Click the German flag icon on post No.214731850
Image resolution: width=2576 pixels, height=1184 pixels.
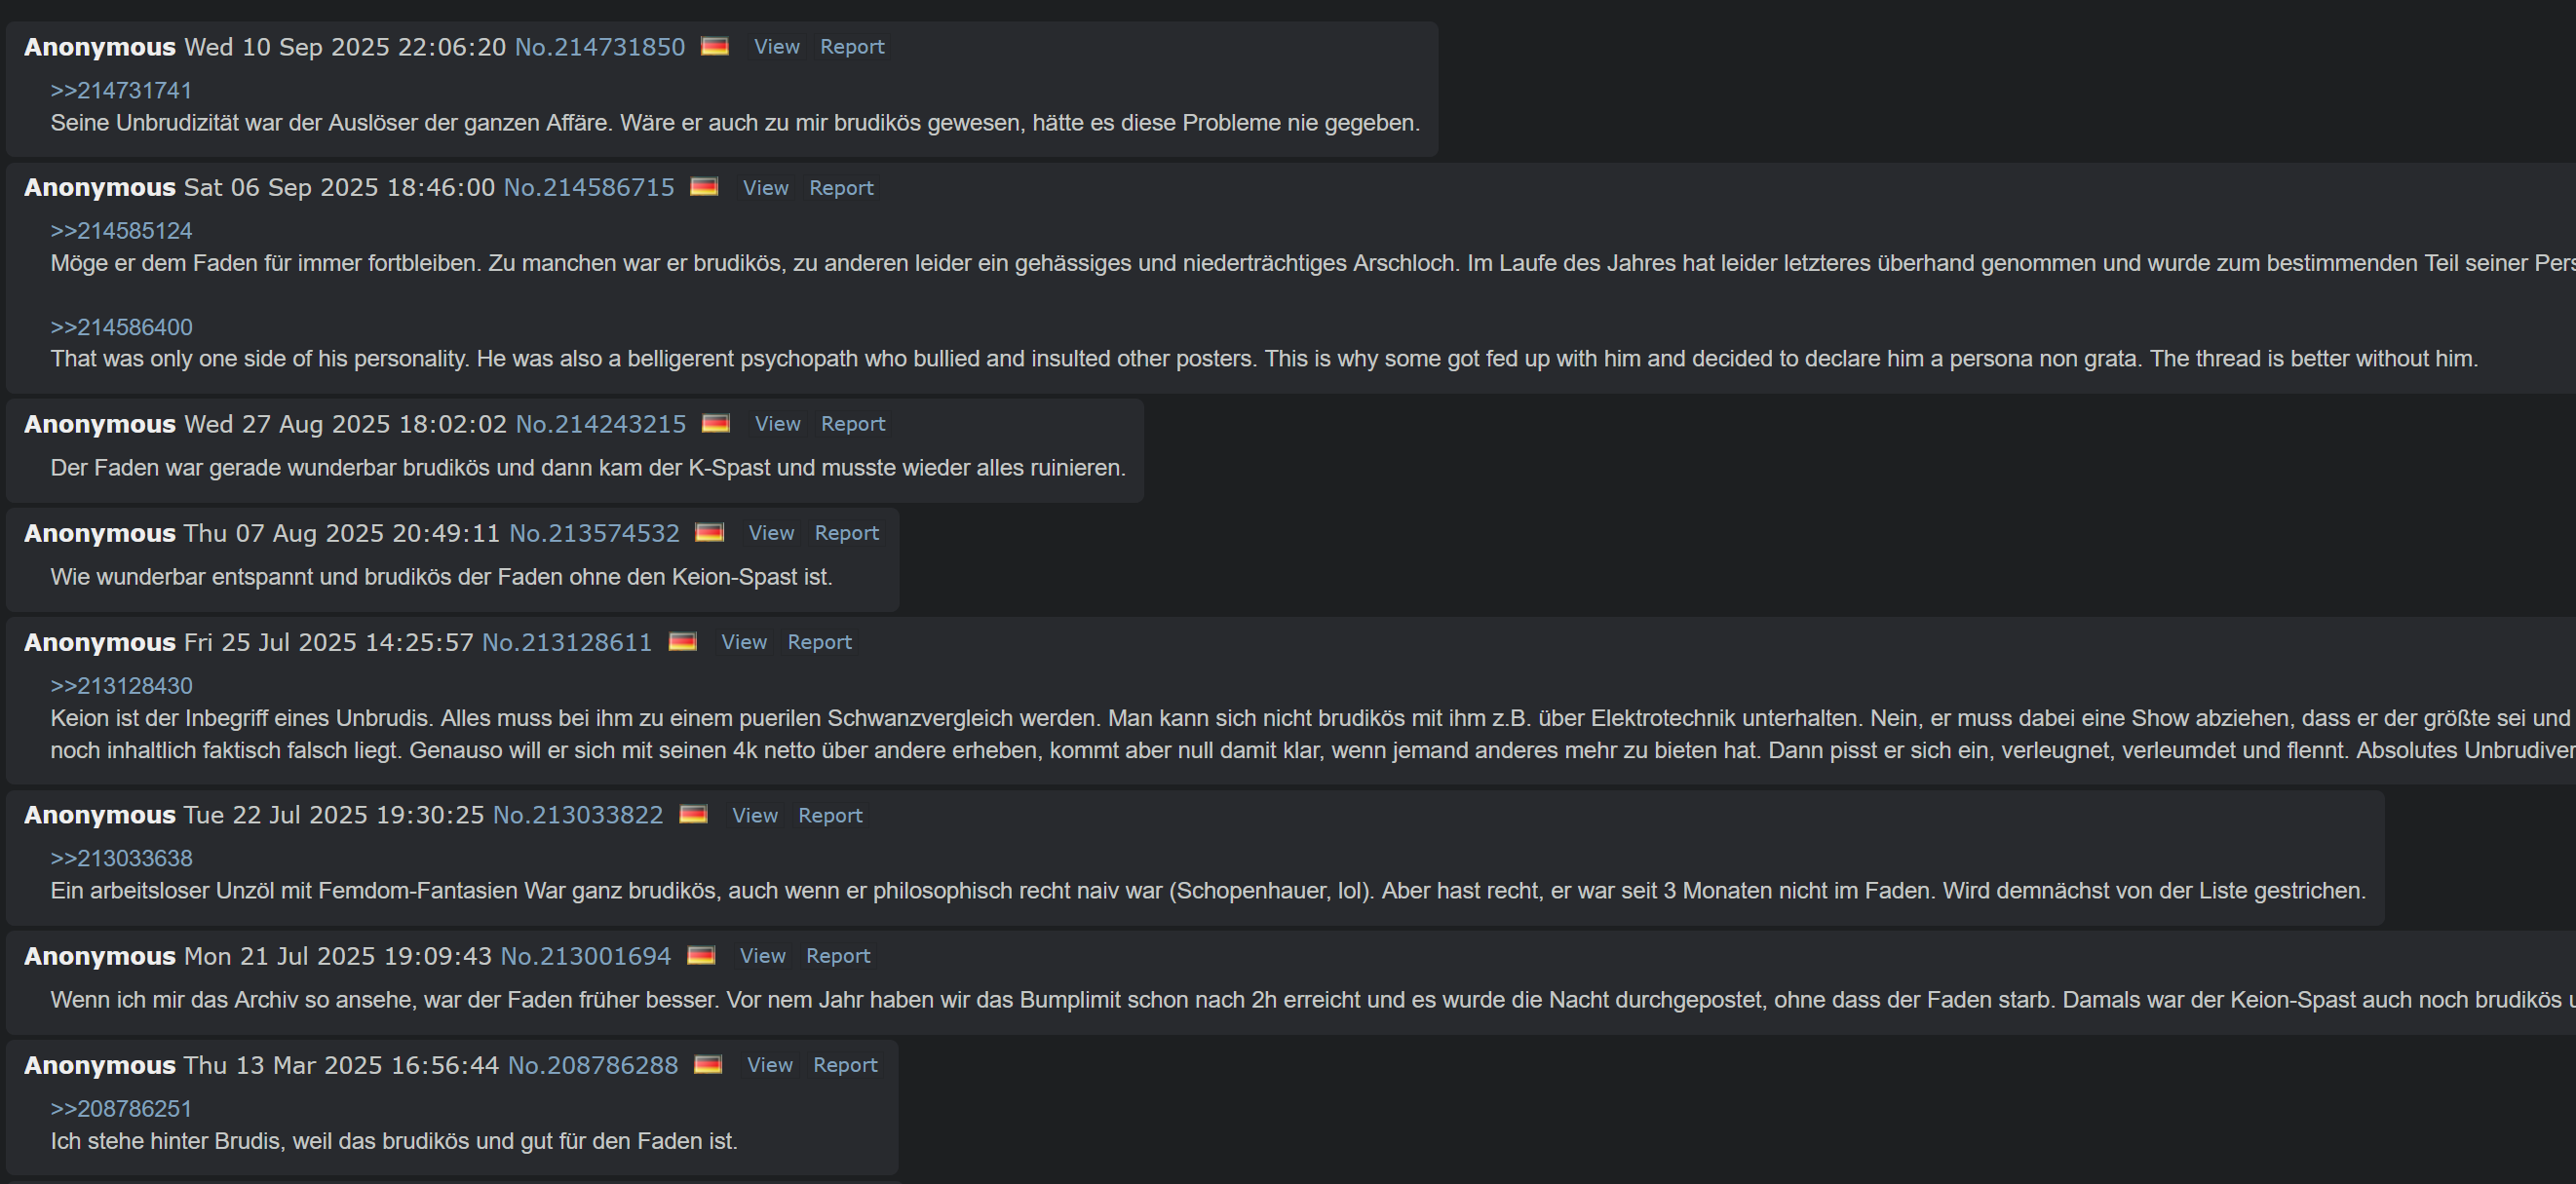[x=714, y=46]
